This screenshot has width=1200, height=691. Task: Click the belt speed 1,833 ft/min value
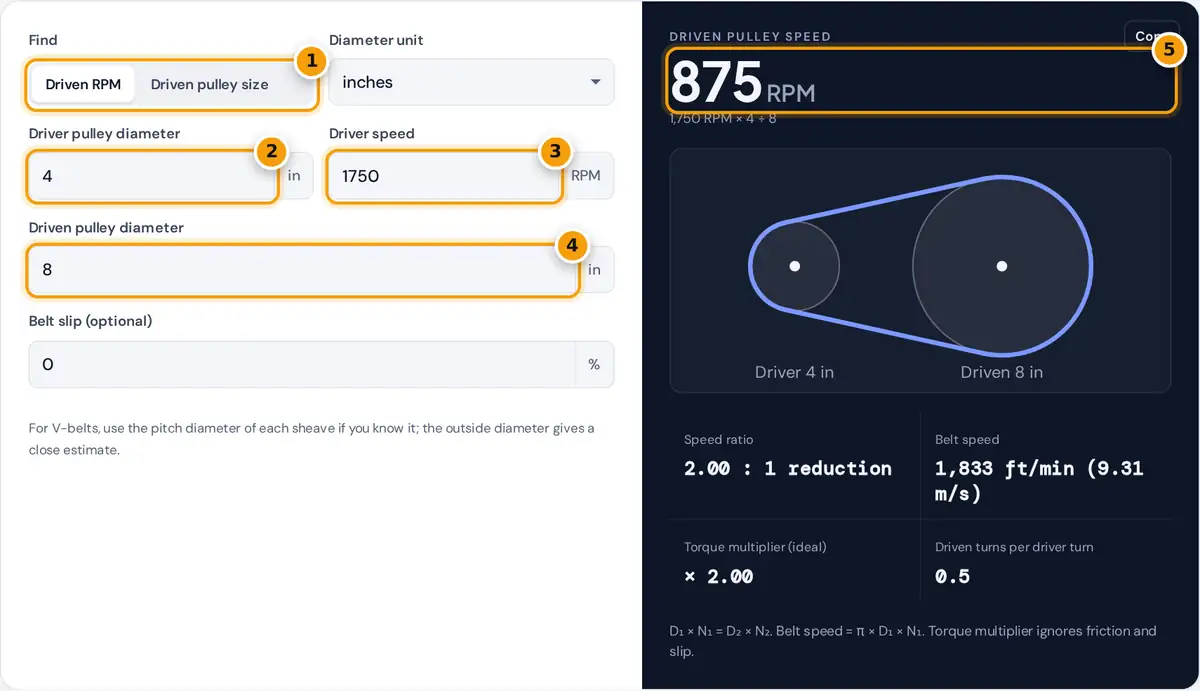(1039, 481)
